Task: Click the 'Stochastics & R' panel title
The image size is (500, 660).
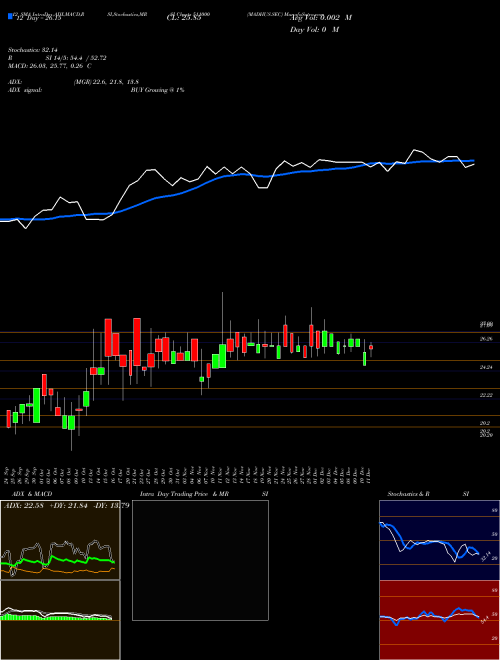Action: pyautogui.click(x=408, y=494)
